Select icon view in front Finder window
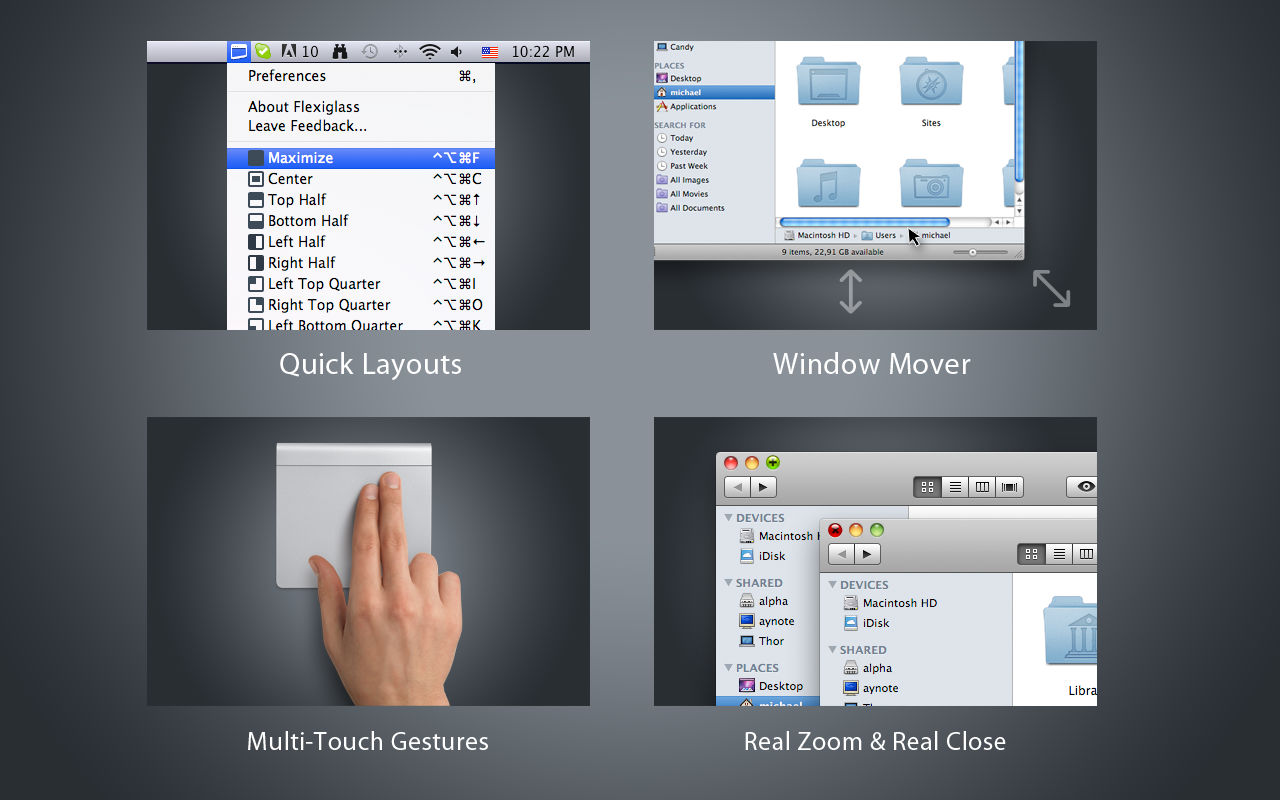The image size is (1280, 800). click(1031, 554)
